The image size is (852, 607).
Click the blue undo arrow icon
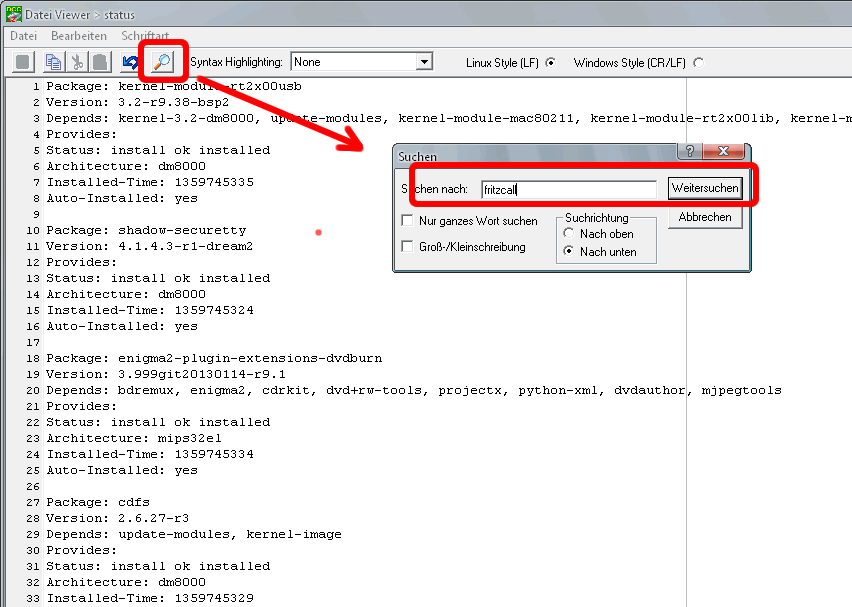[130, 62]
